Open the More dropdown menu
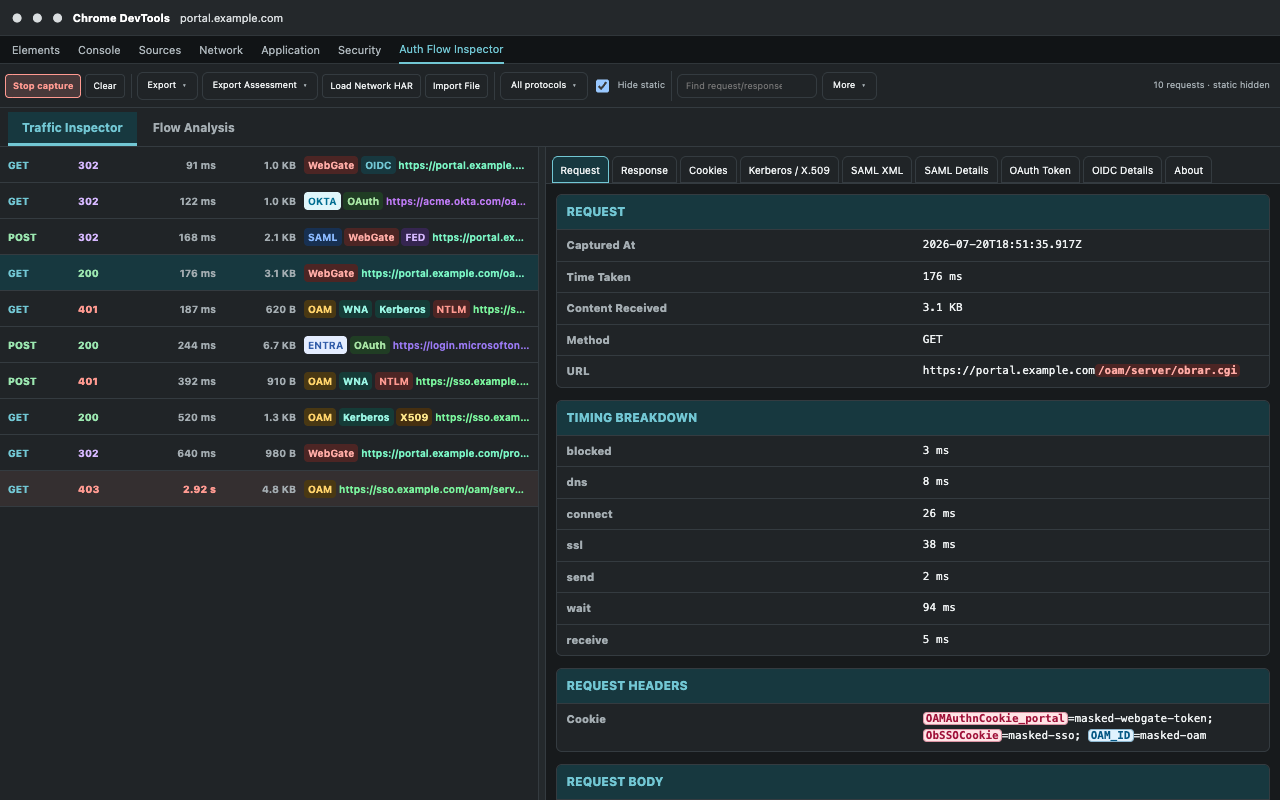Image resolution: width=1280 pixels, height=800 pixels. tap(849, 86)
